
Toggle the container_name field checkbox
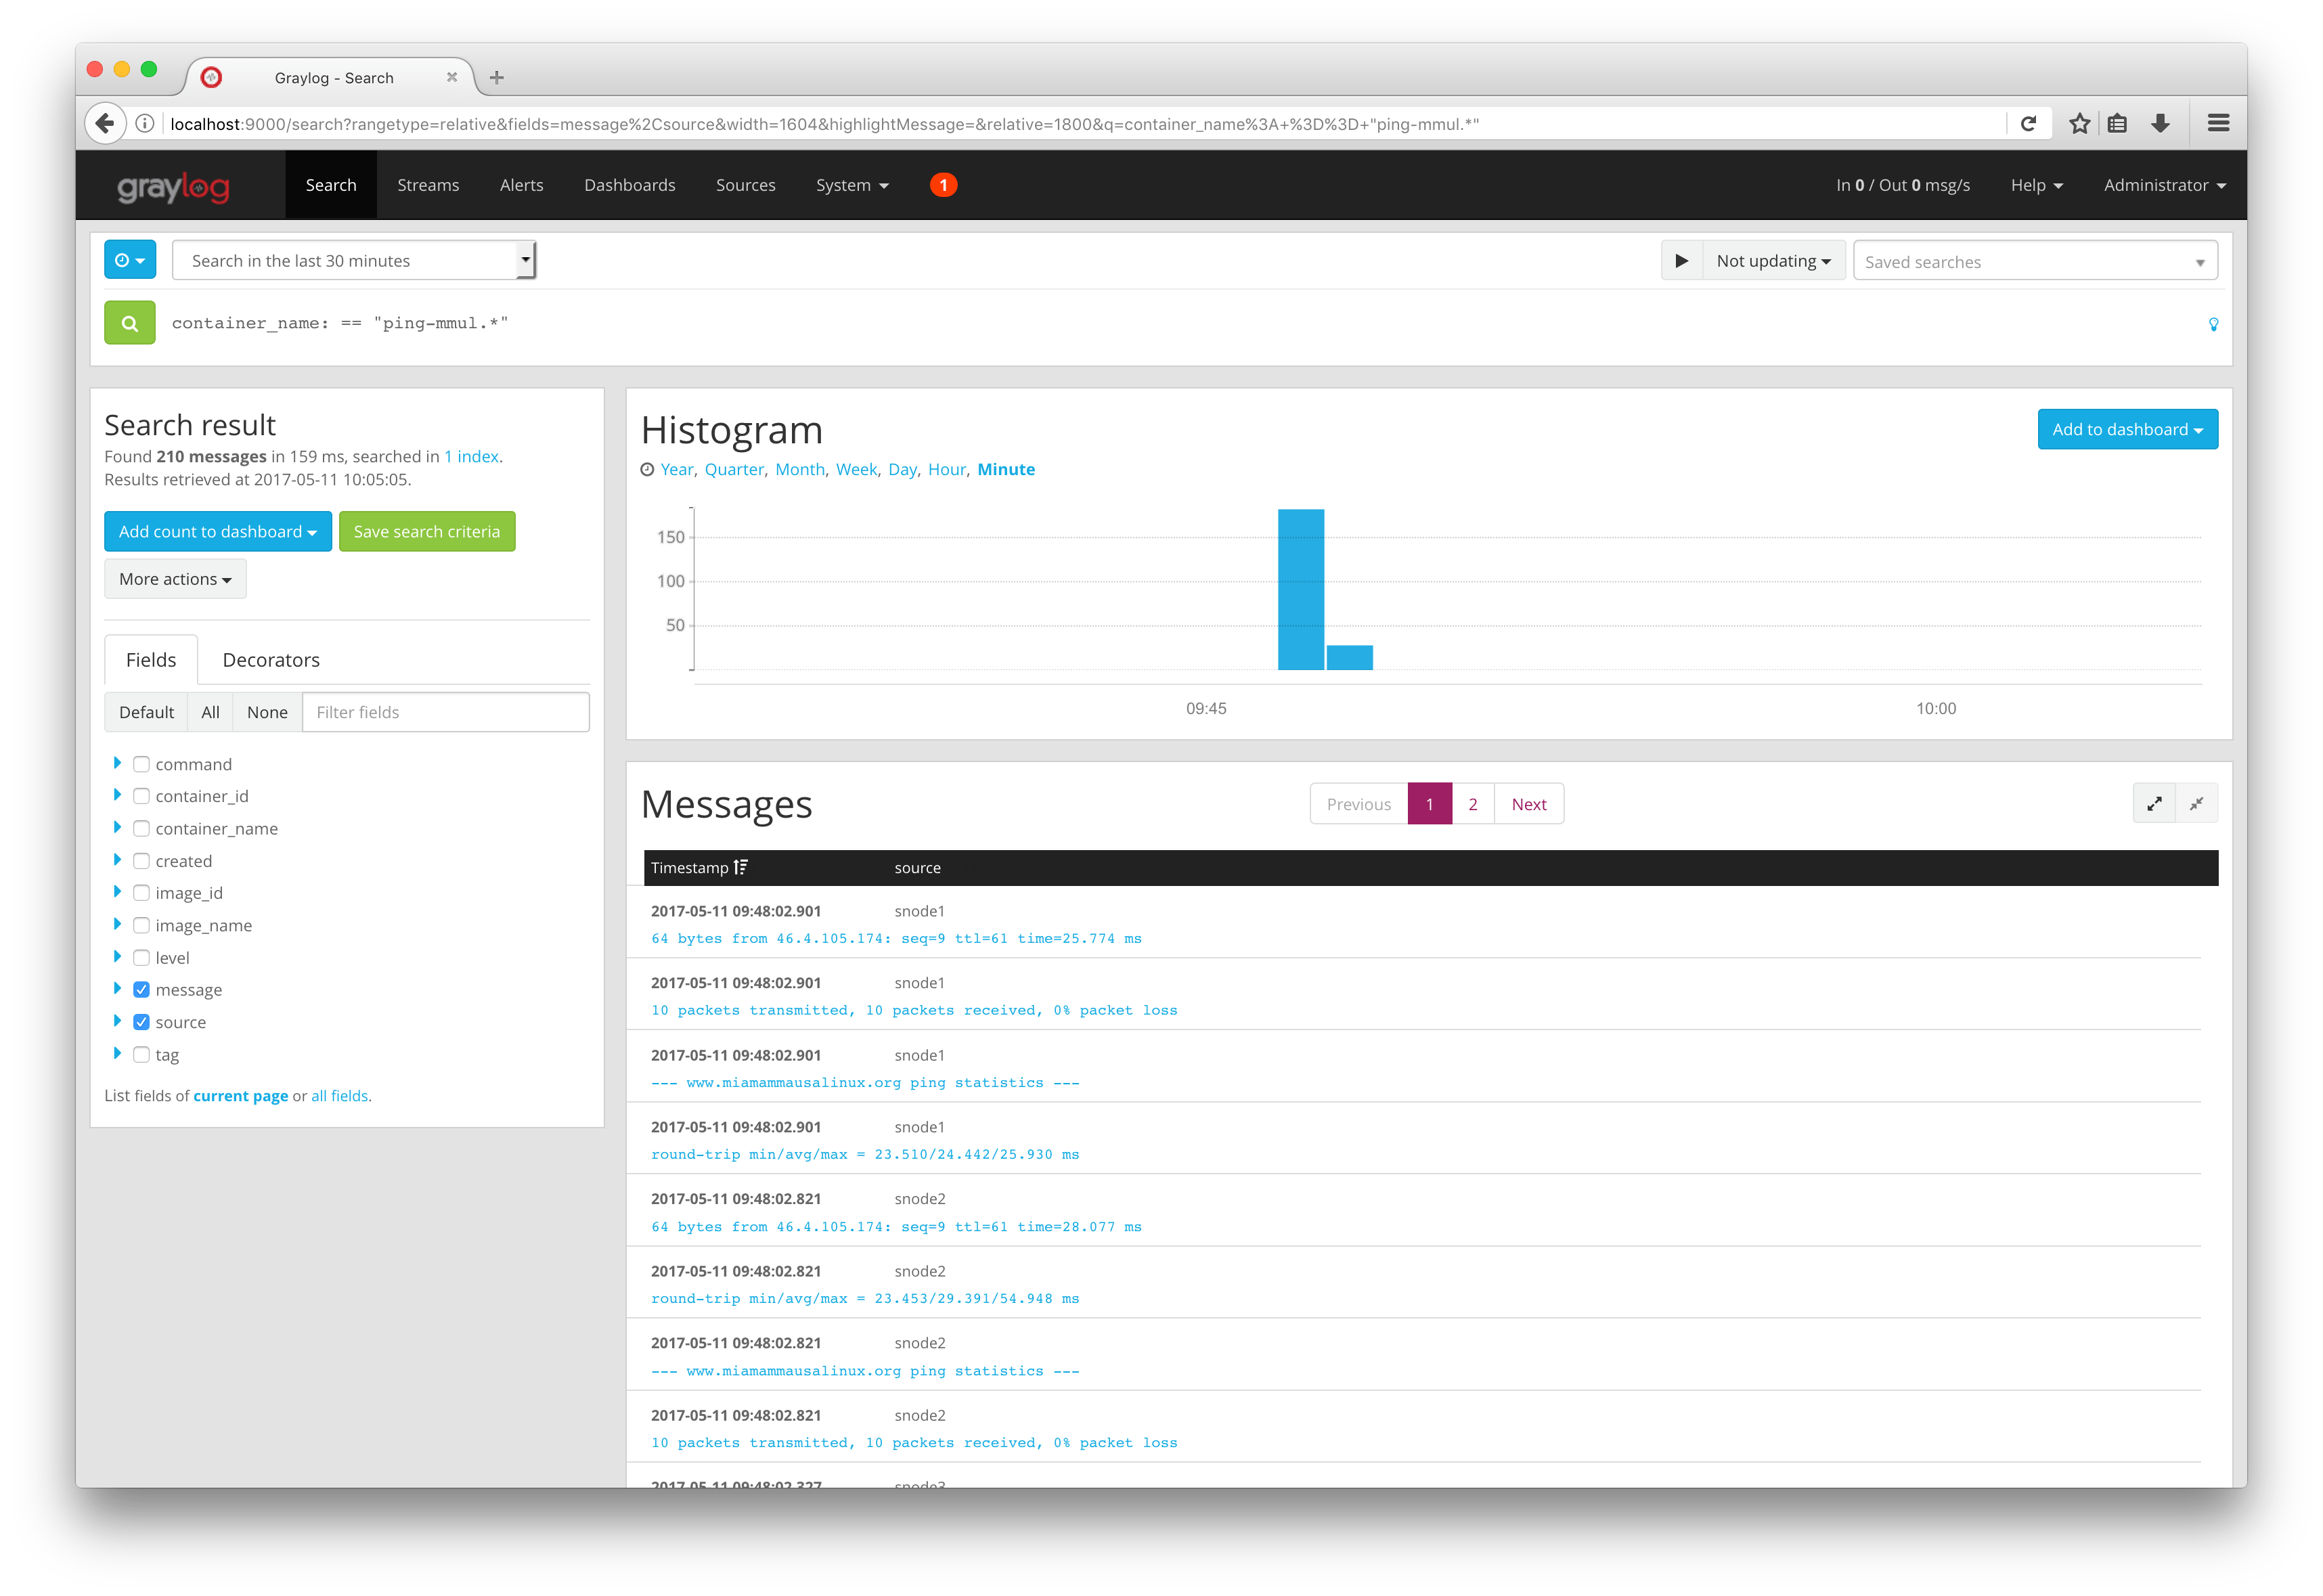tap(141, 829)
